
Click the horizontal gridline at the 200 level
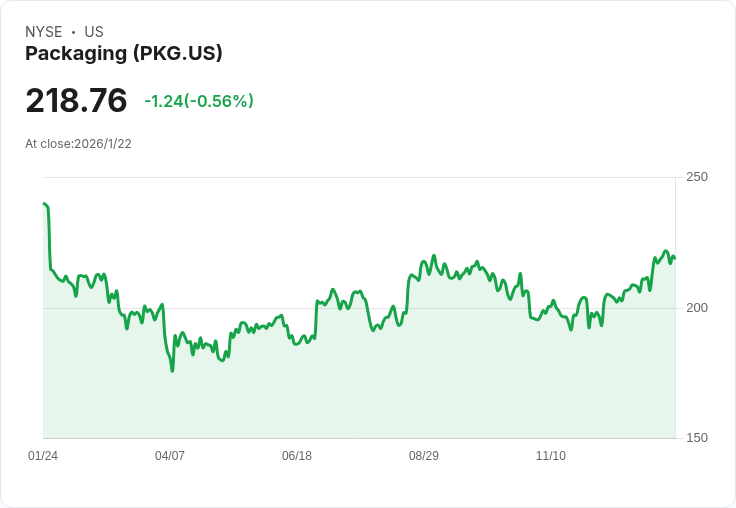pyautogui.click(x=600, y=308)
